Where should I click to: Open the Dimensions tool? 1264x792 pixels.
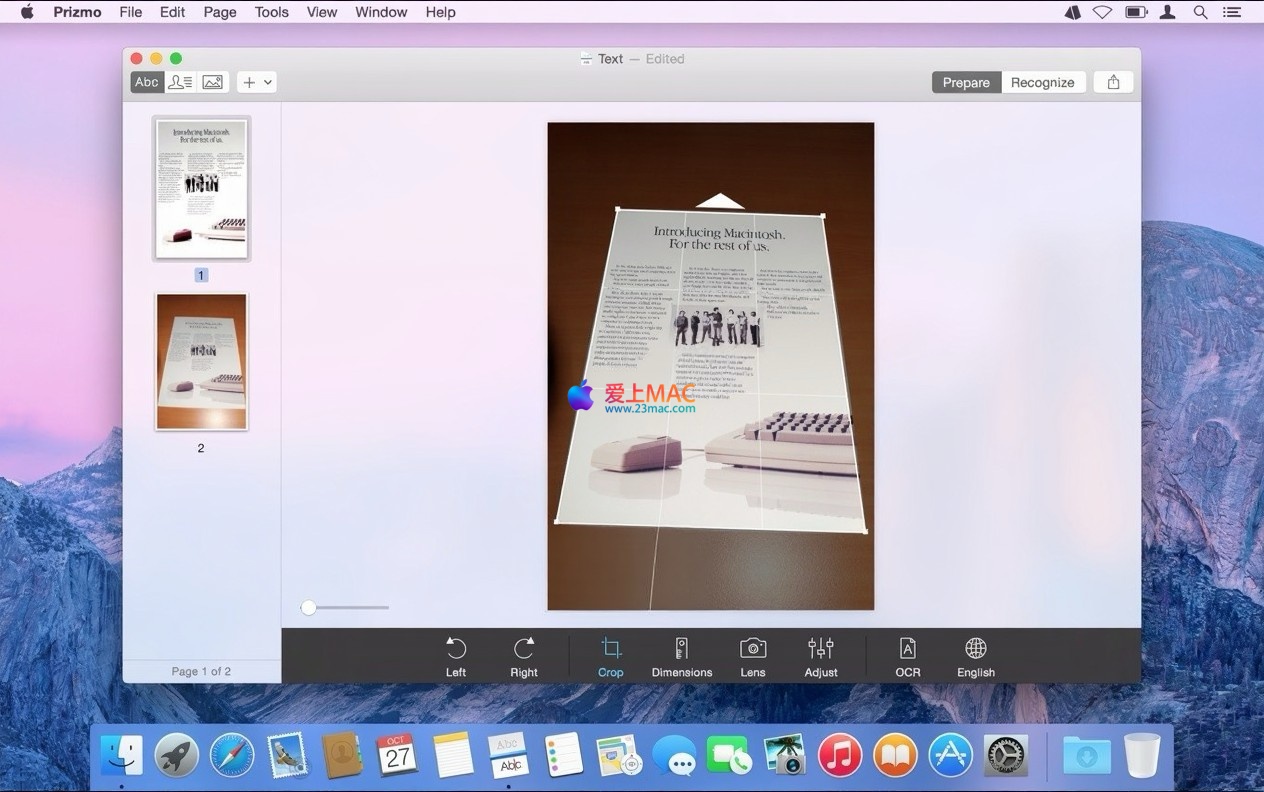pos(682,656)
